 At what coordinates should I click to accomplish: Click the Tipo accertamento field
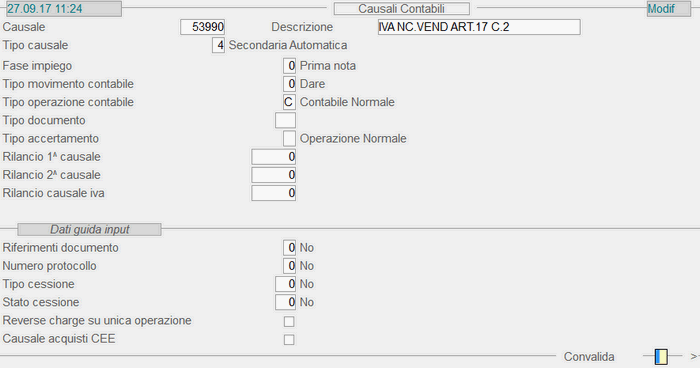pos(289,138)
